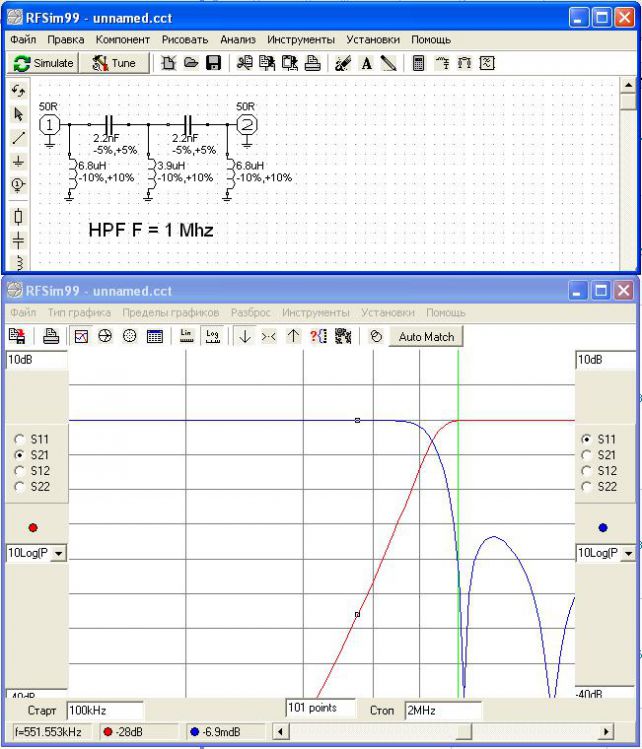Screen dimensions: 642x749
Task: Paste from clipboard in schematic toolbar
Action: pos(290,63)
